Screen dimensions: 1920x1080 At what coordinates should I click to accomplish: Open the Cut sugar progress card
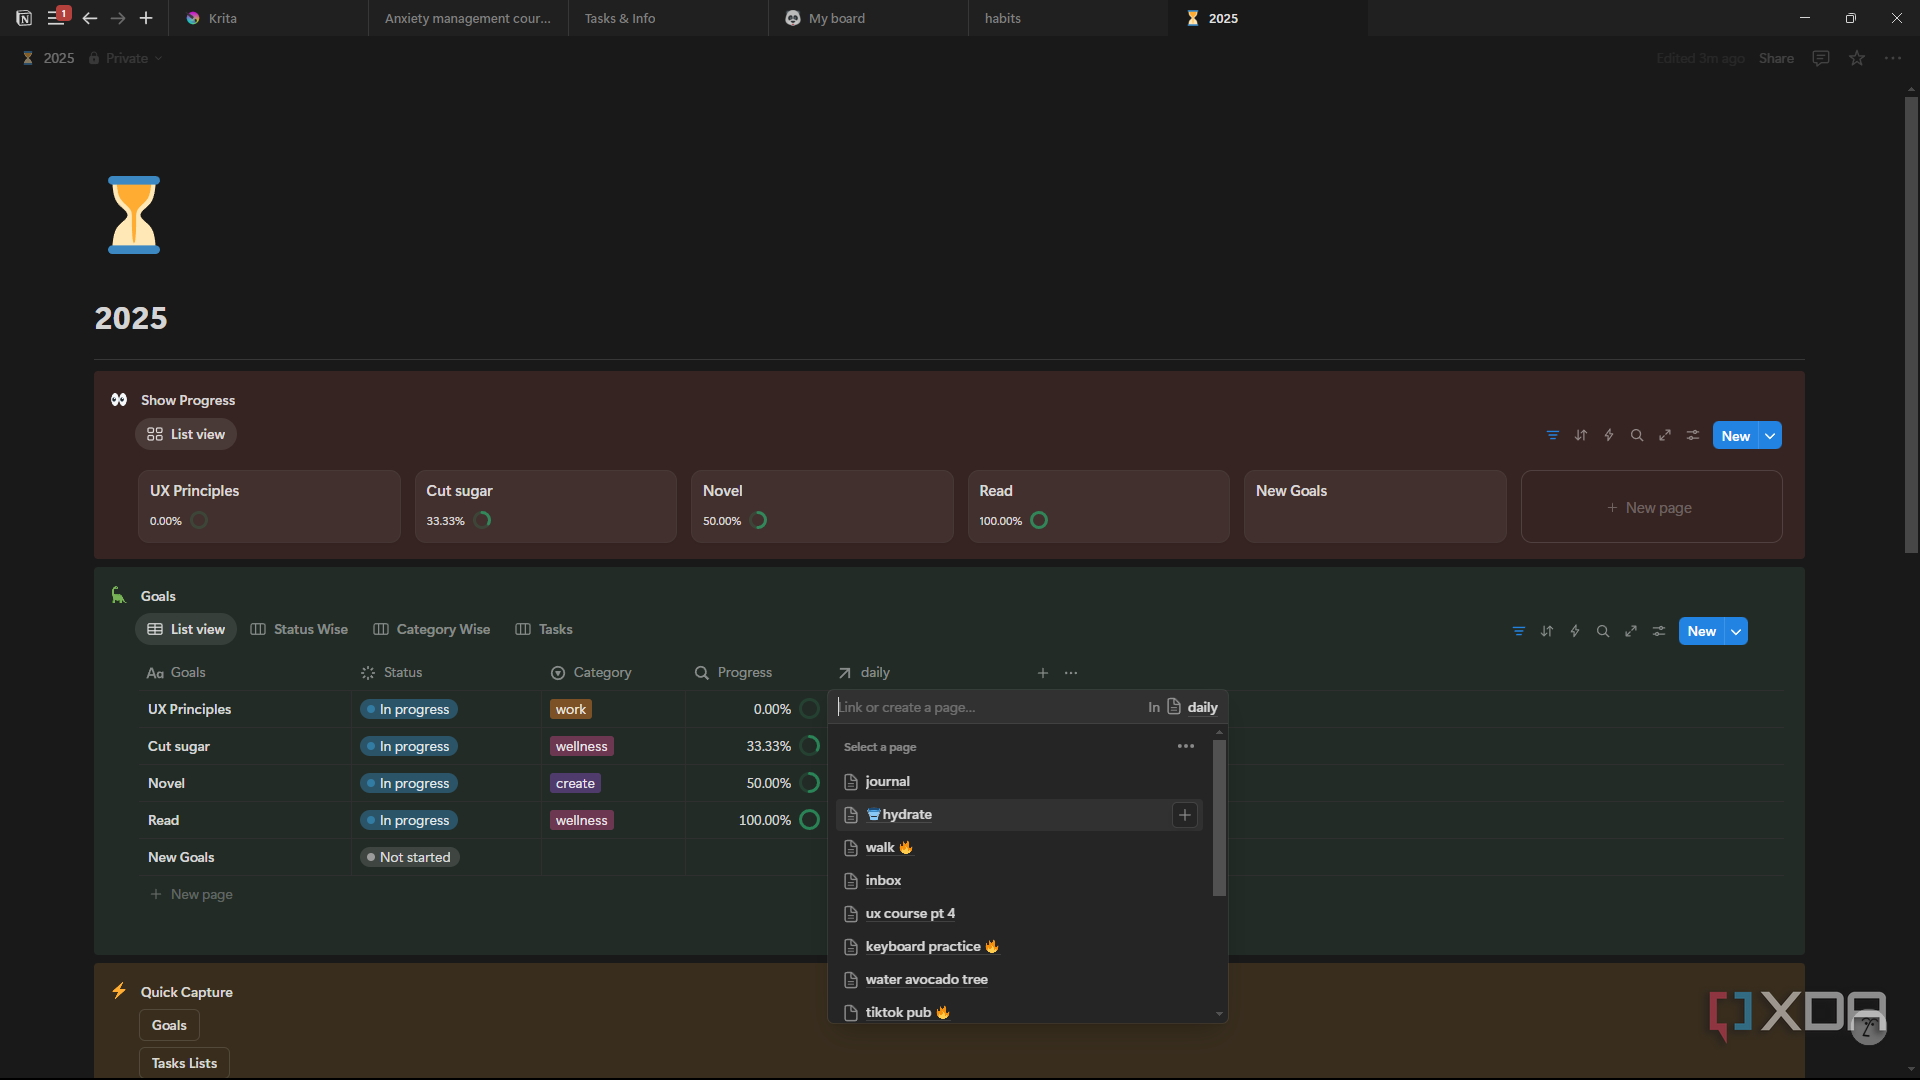(546, 507)
